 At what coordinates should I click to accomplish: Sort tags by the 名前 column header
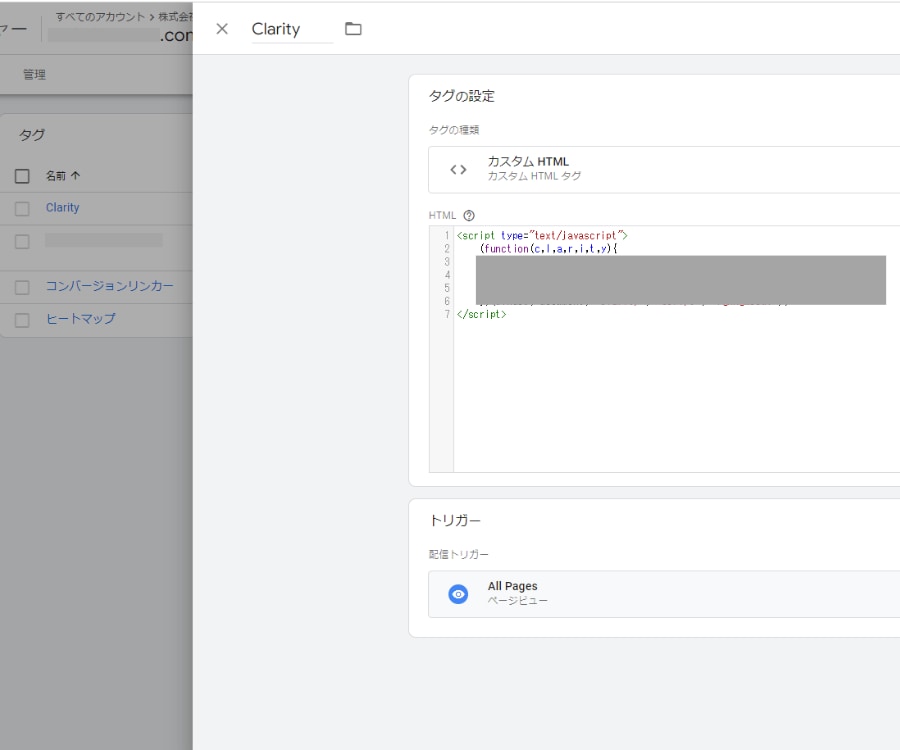(63, 176)
